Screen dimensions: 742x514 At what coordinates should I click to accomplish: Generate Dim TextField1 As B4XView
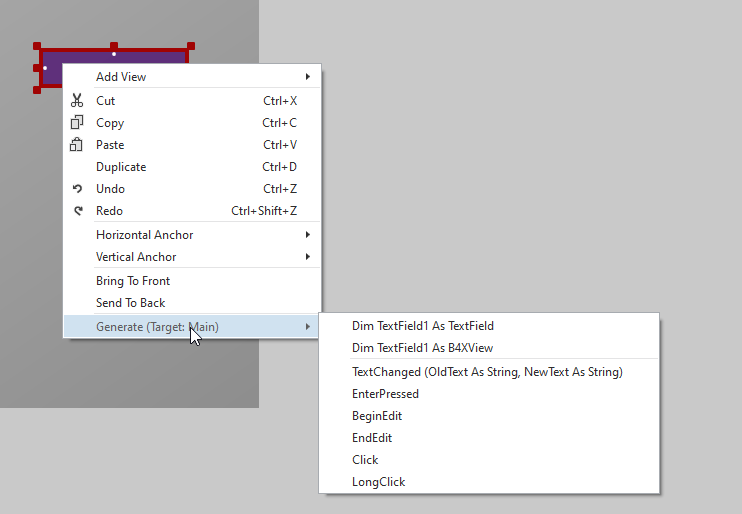(423, 348)
